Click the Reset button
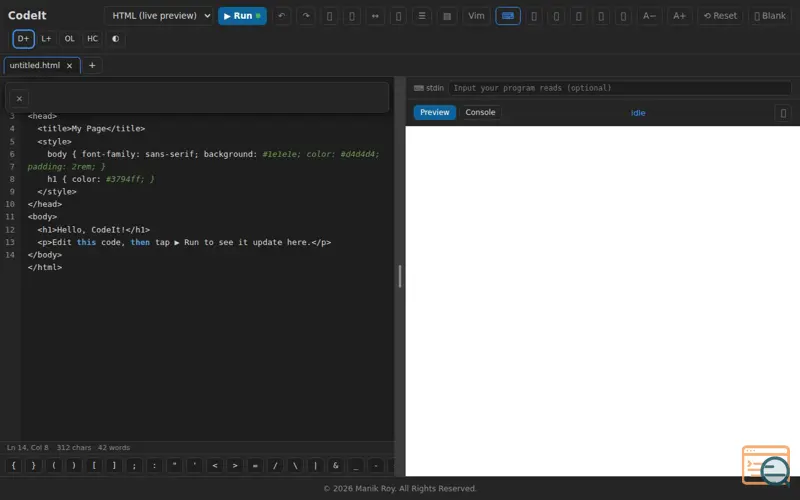This screenshot has width=800, height=500. pos(720,16)
